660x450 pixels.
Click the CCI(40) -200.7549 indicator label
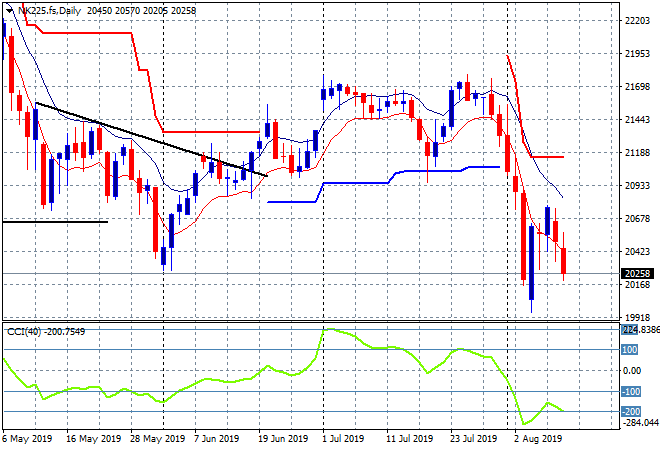(46, 332)
